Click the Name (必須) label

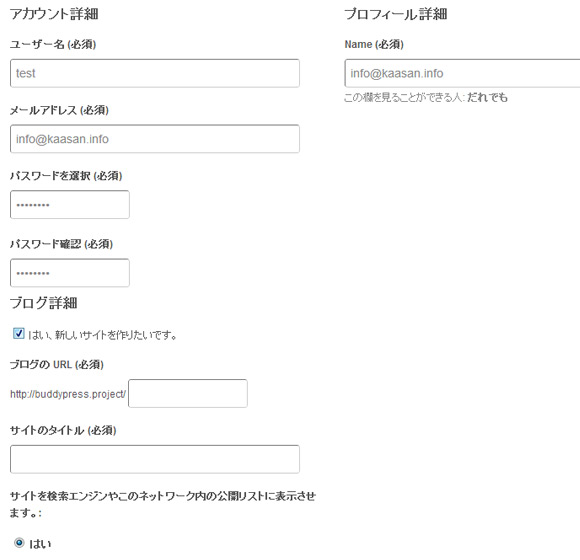[x=374, y=44]
